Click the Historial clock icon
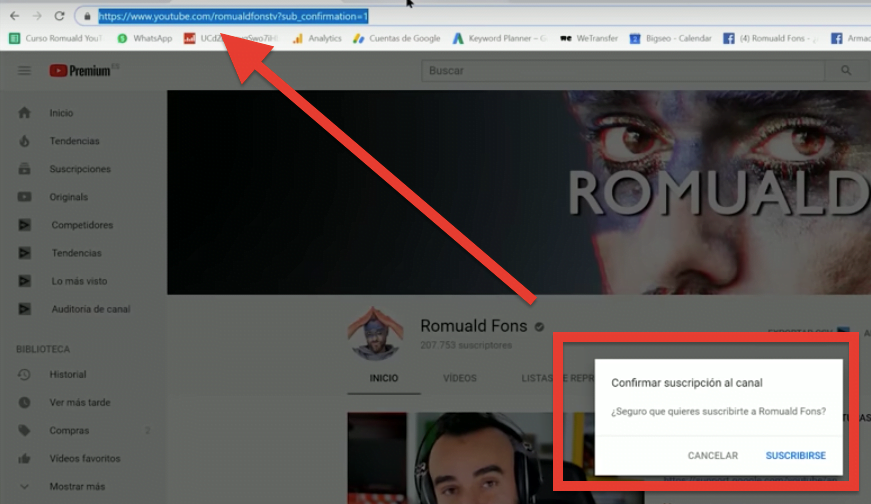Screen dimensions: 871x504 click(x=24, y=375)
